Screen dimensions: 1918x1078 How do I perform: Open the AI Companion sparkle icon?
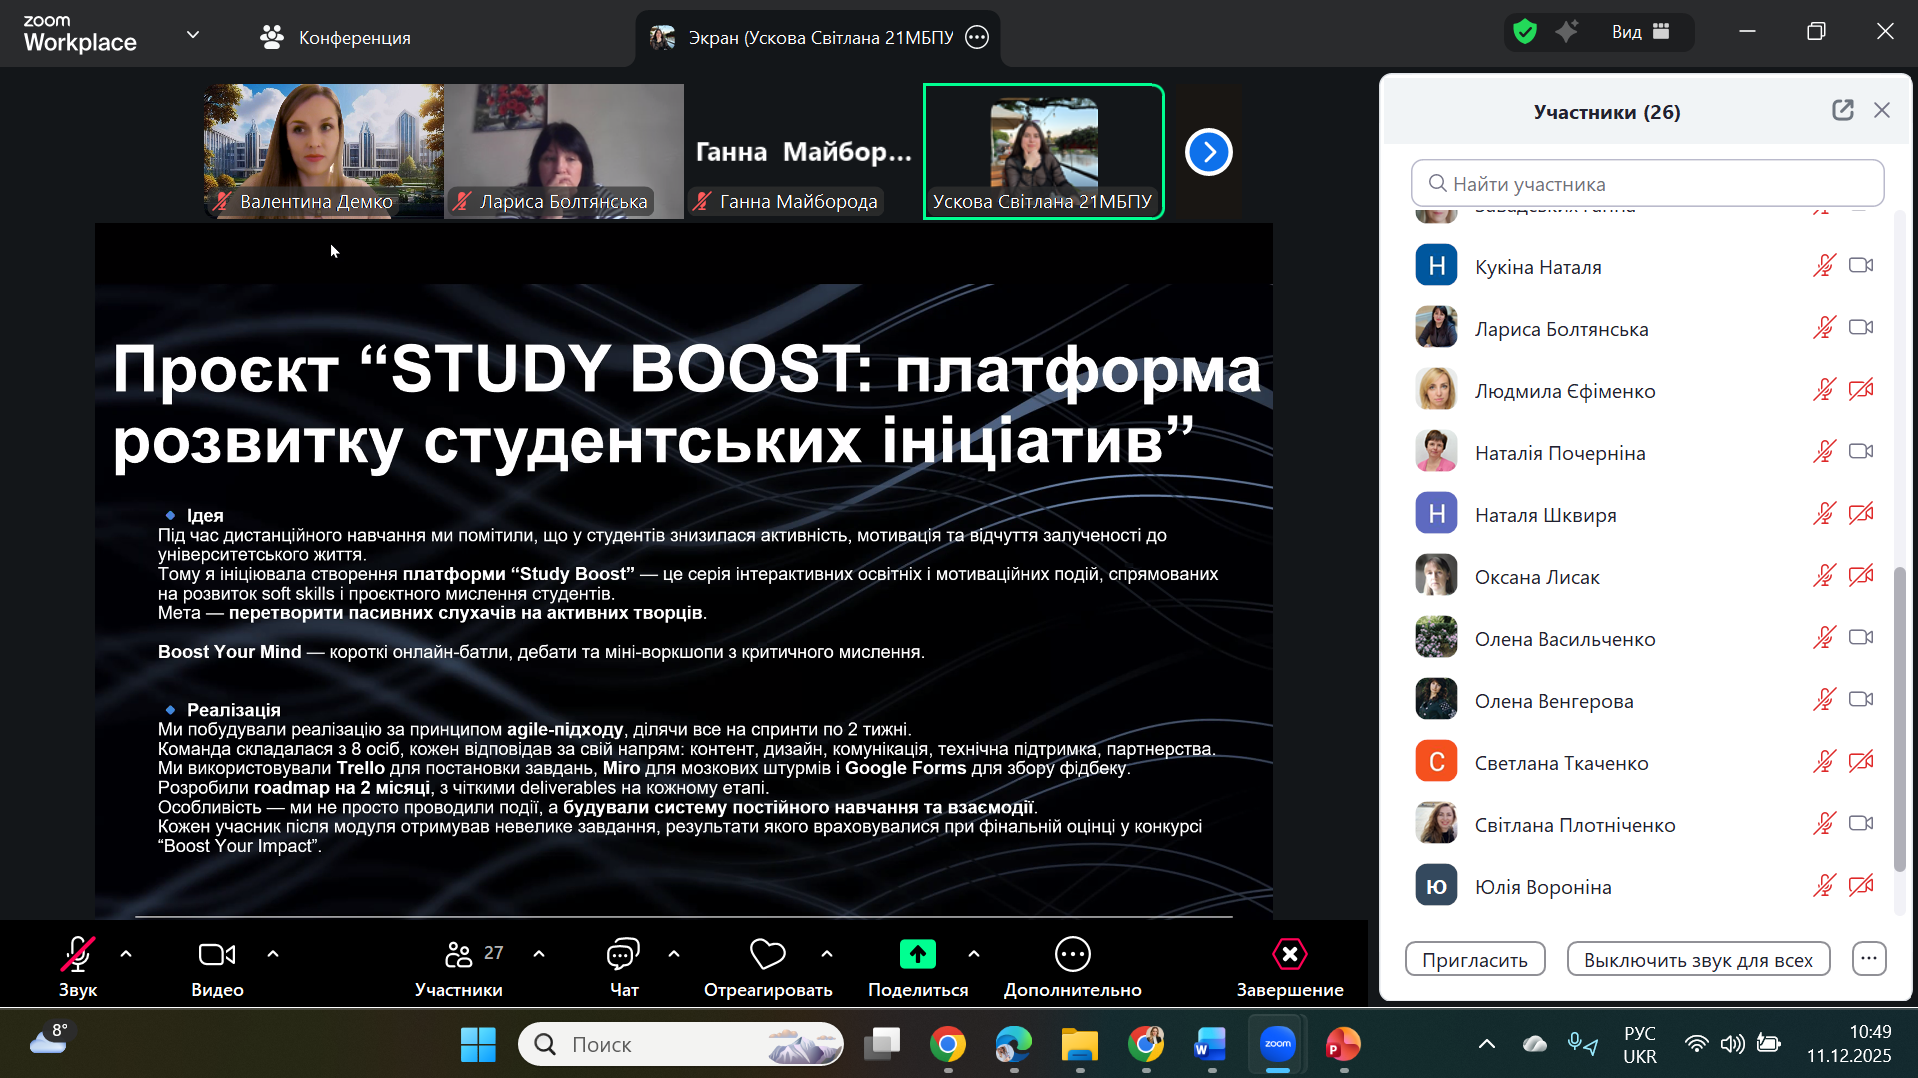1566,32
